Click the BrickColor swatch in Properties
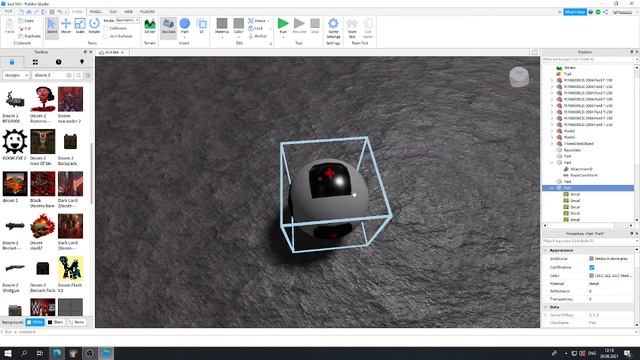This screenshot has height=360, width=640. [x=591, y=259]
